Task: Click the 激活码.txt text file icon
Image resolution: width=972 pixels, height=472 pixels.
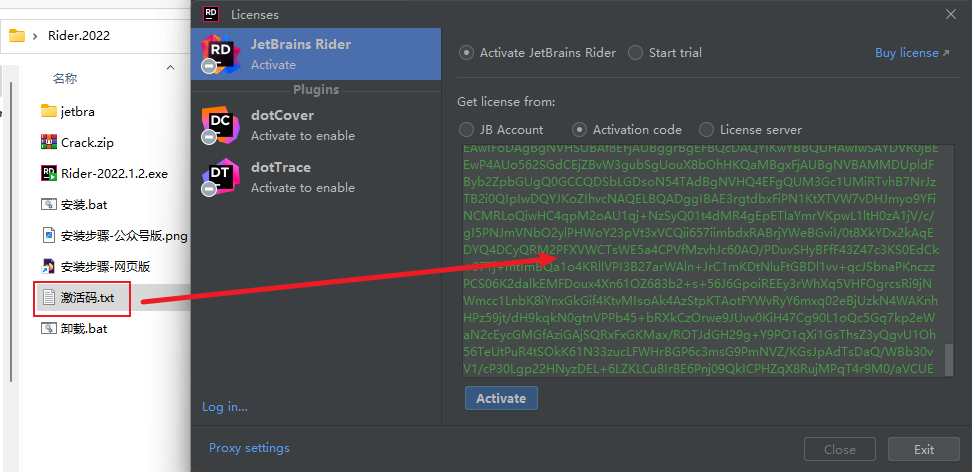Action: point(49,298)
